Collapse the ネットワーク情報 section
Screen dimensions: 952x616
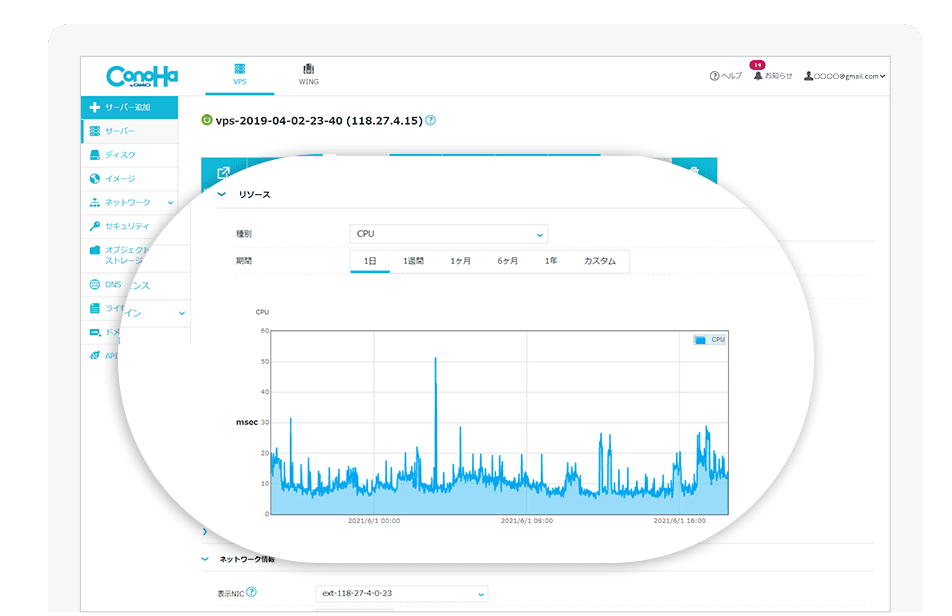pos(206,559)
